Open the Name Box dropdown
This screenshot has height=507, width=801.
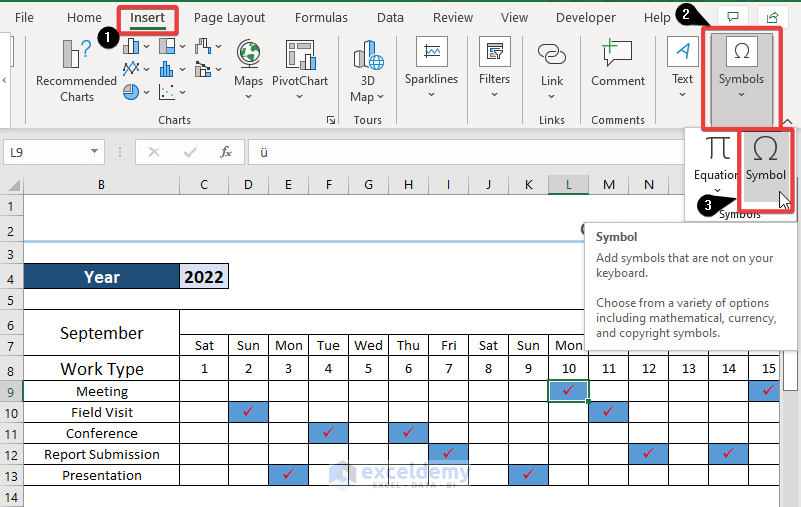point(94,151)
